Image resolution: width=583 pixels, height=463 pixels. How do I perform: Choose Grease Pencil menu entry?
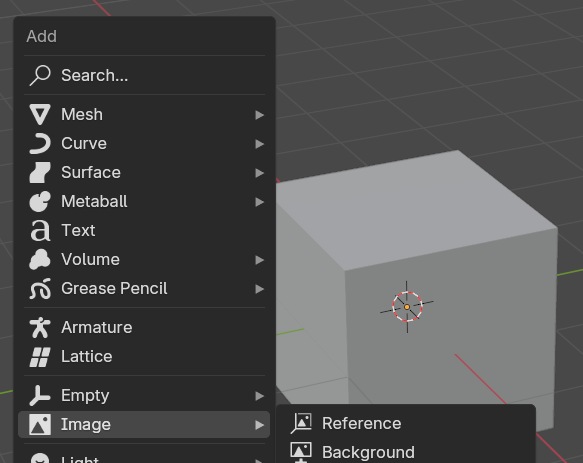(144, 288)
